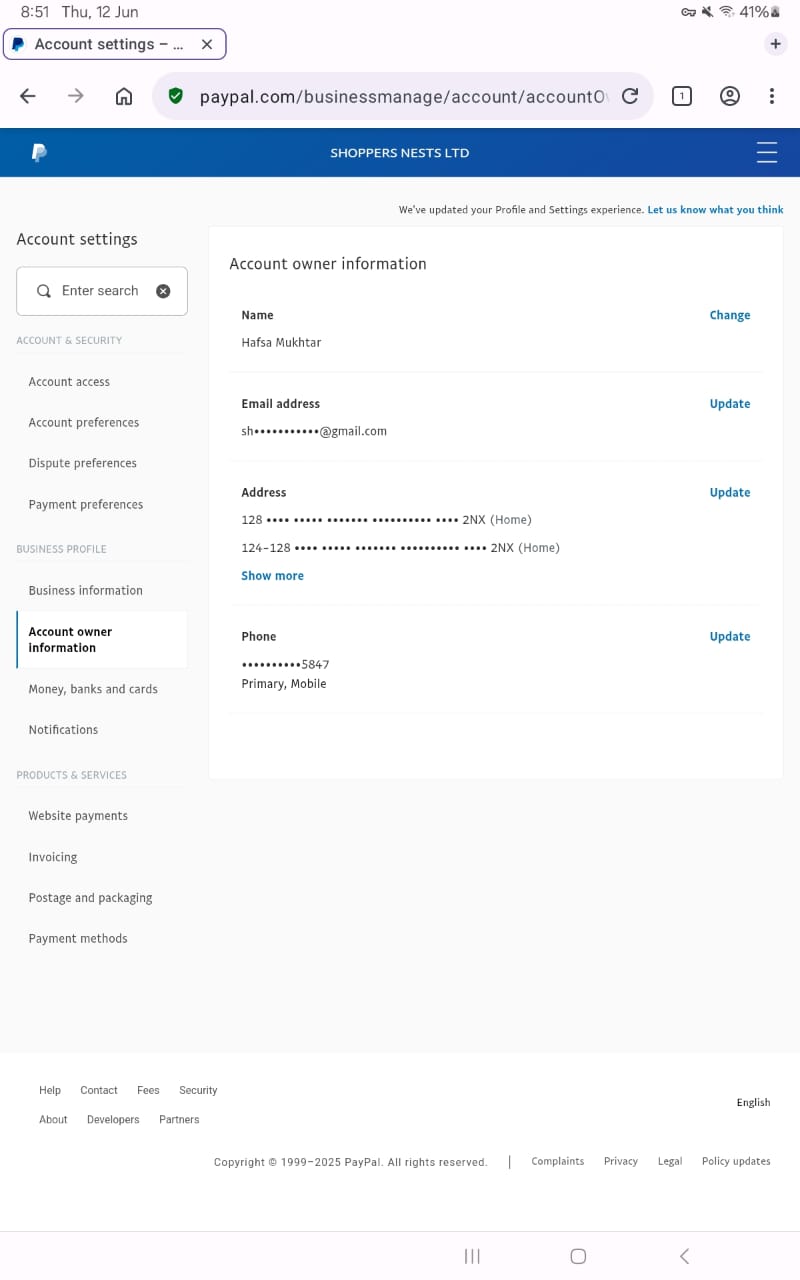The height and width of the screenshot is (1280, 800).
Task: Select Business information in sidebar
Action: point(85,590)
